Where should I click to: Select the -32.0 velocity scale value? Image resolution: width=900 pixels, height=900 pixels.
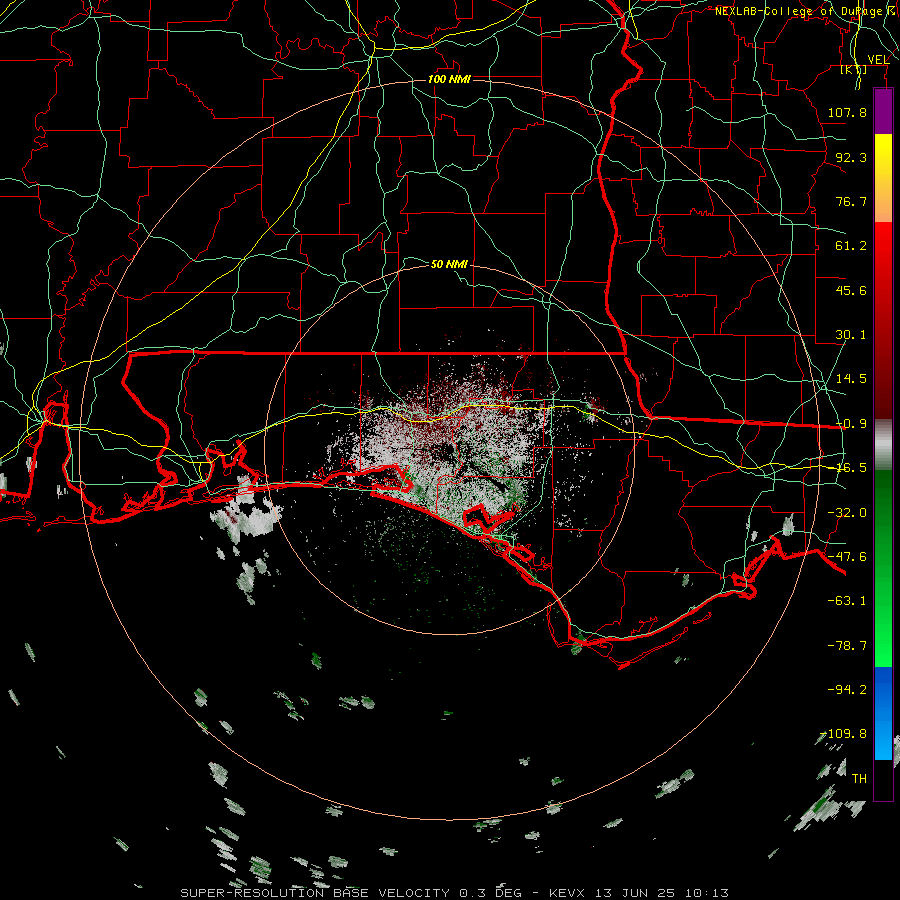(847, 513)
